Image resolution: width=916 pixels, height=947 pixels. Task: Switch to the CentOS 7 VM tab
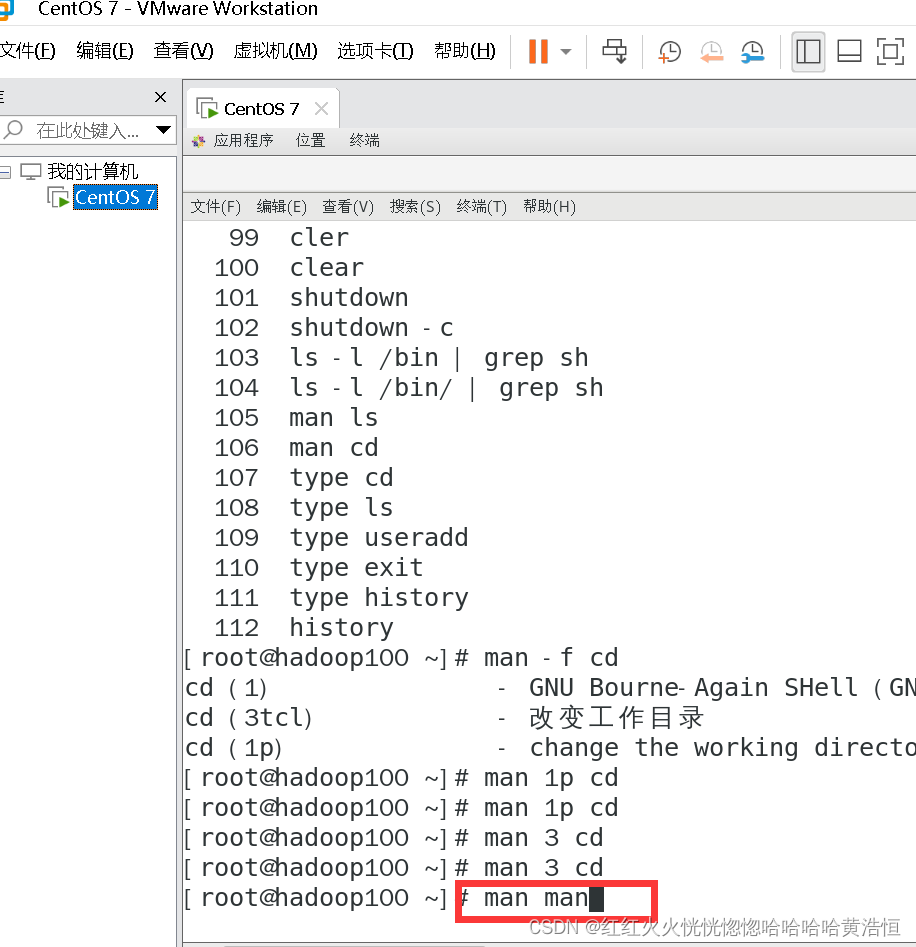(x=261, y=109)
